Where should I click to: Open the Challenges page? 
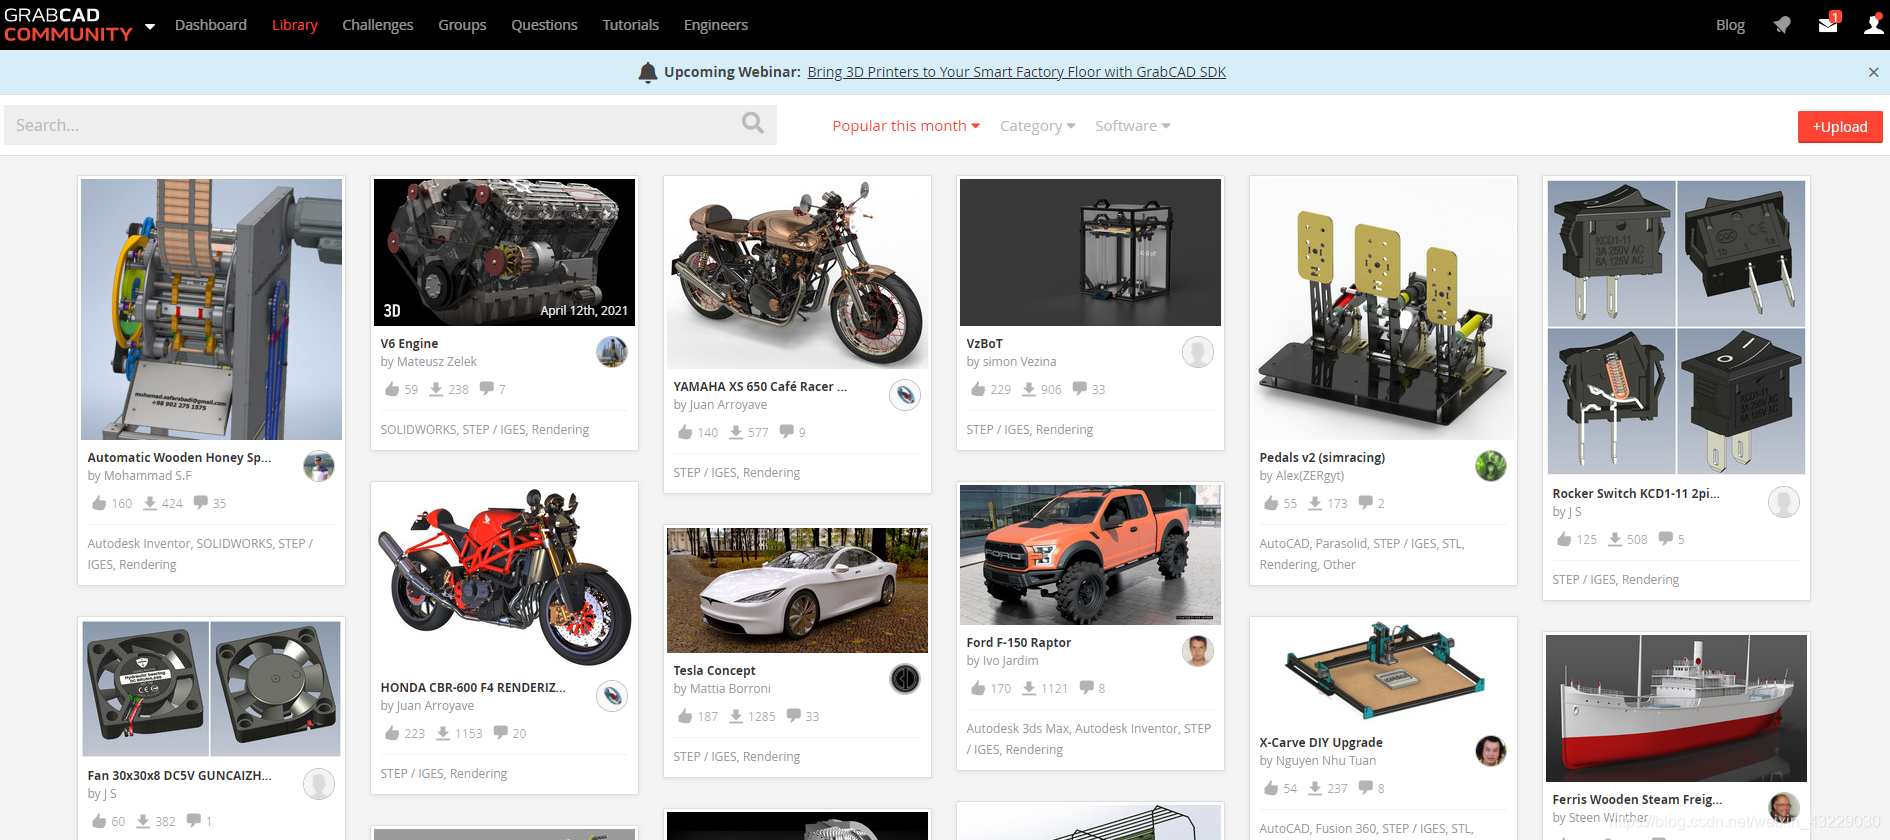(x=378, y=25)
